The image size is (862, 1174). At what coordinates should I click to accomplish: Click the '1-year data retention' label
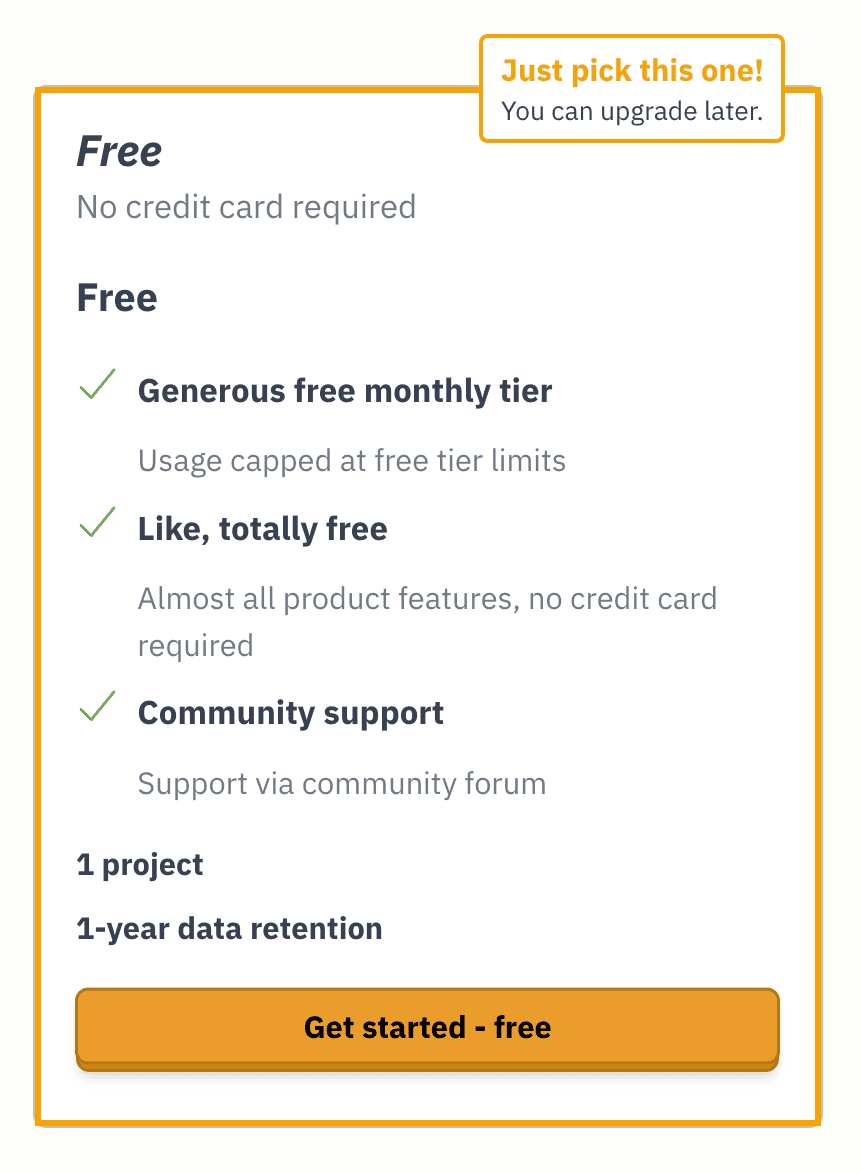[229, 929]
